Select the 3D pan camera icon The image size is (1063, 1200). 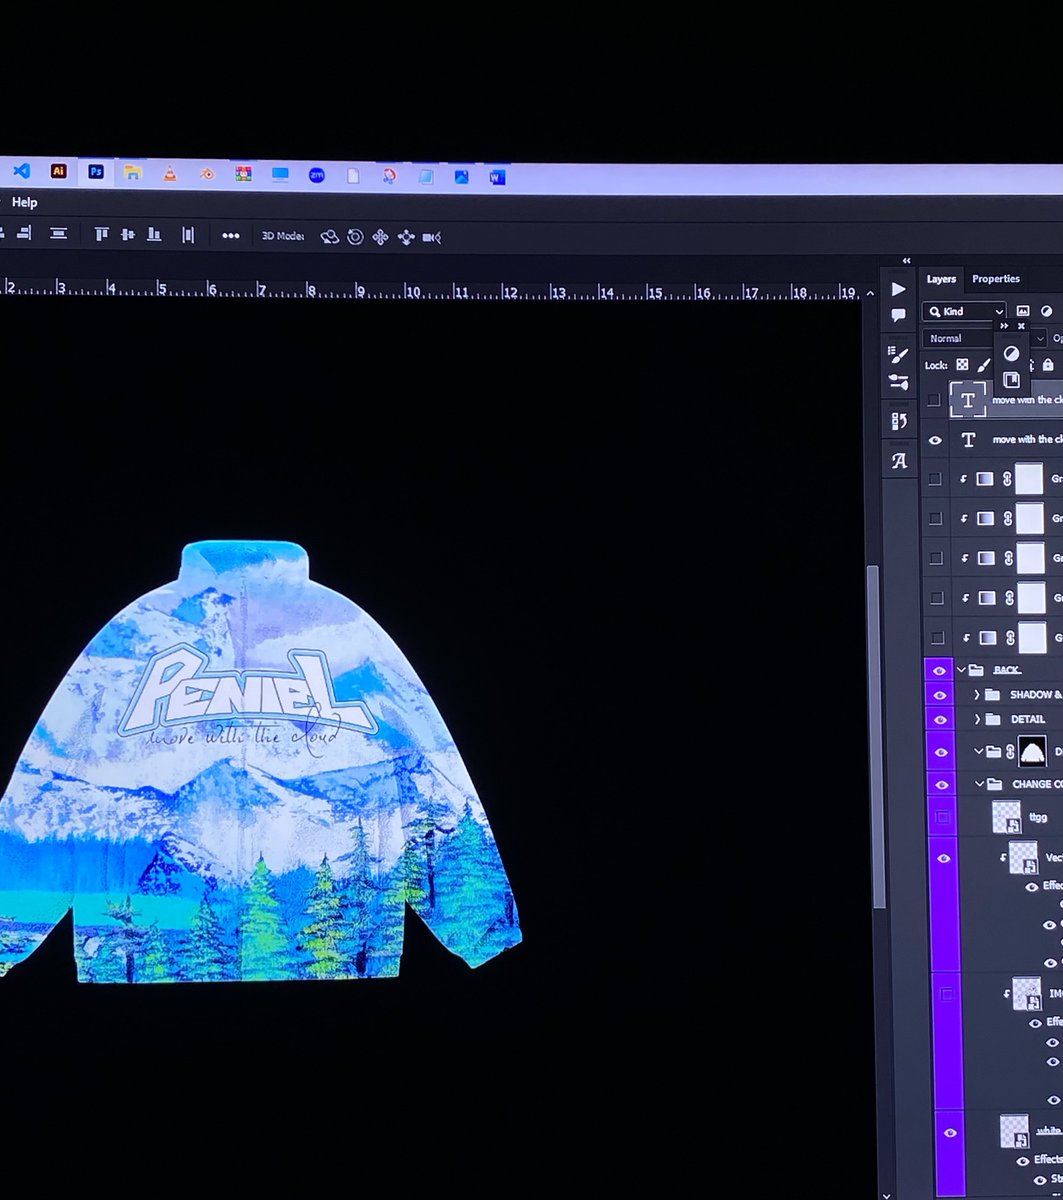380,237
